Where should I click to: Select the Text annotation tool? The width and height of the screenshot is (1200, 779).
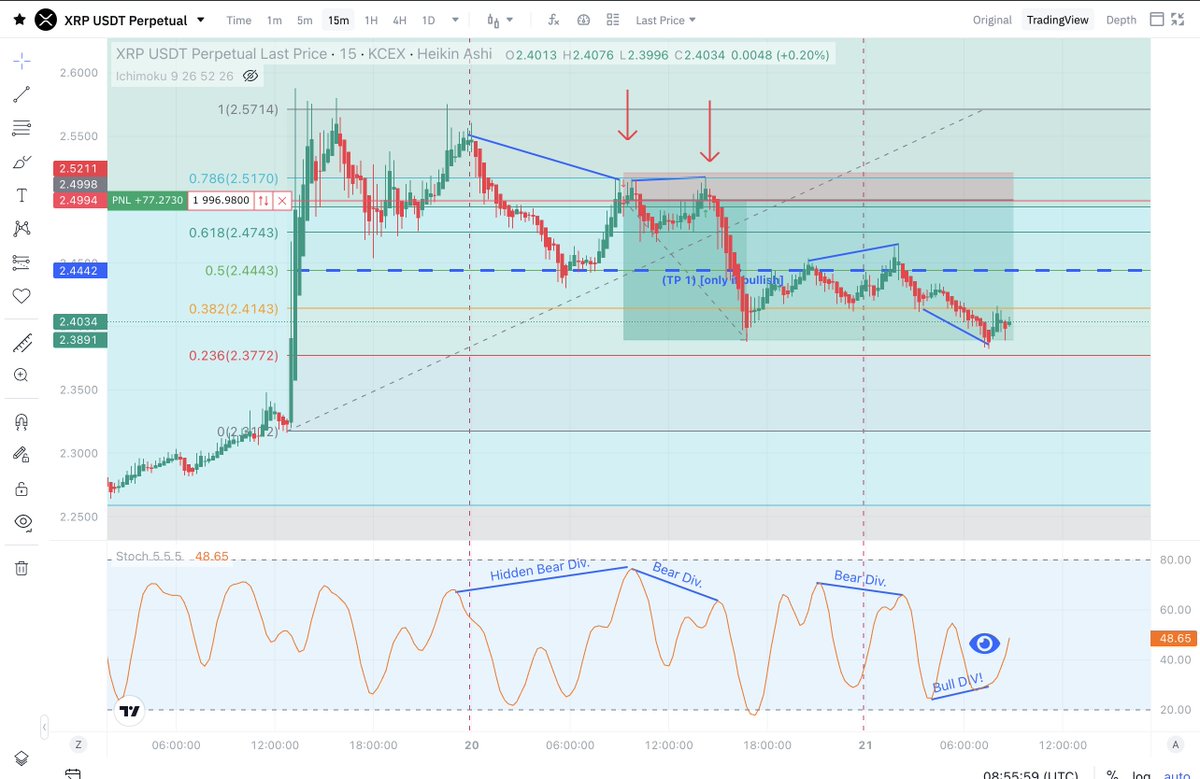21,195
